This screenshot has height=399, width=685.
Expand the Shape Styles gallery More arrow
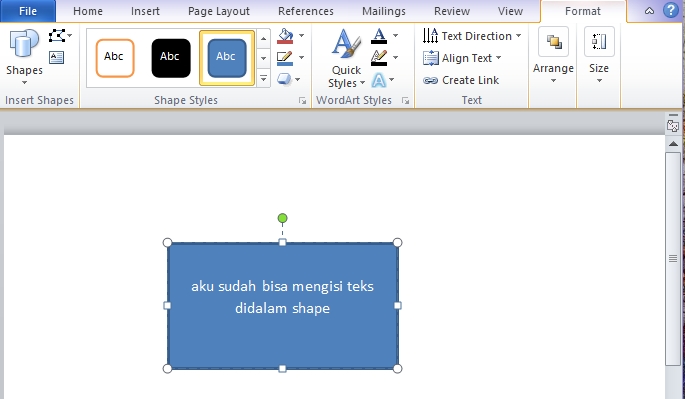[263, 79]
